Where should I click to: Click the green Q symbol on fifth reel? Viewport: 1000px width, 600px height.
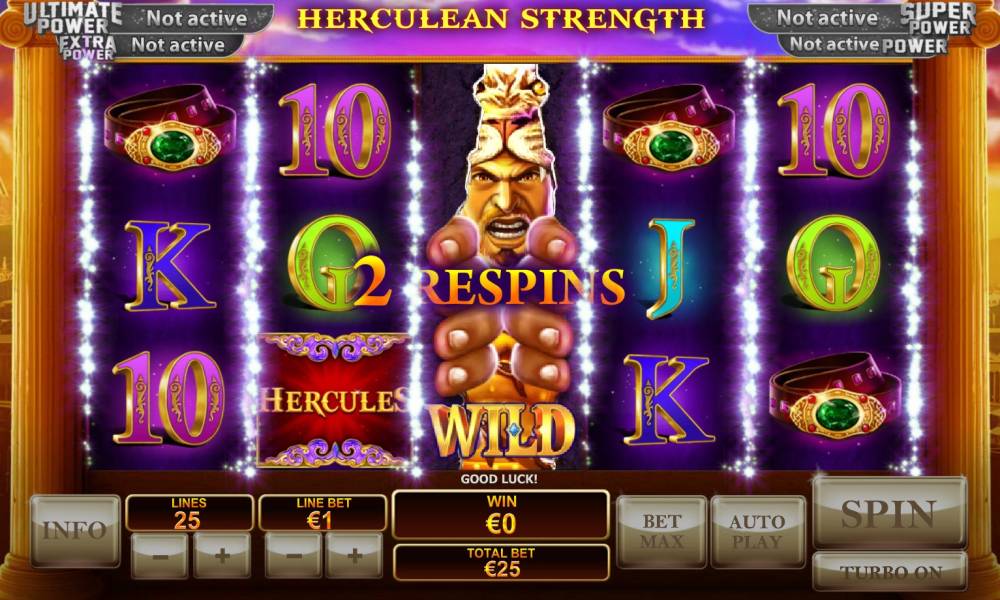[833, 263]
